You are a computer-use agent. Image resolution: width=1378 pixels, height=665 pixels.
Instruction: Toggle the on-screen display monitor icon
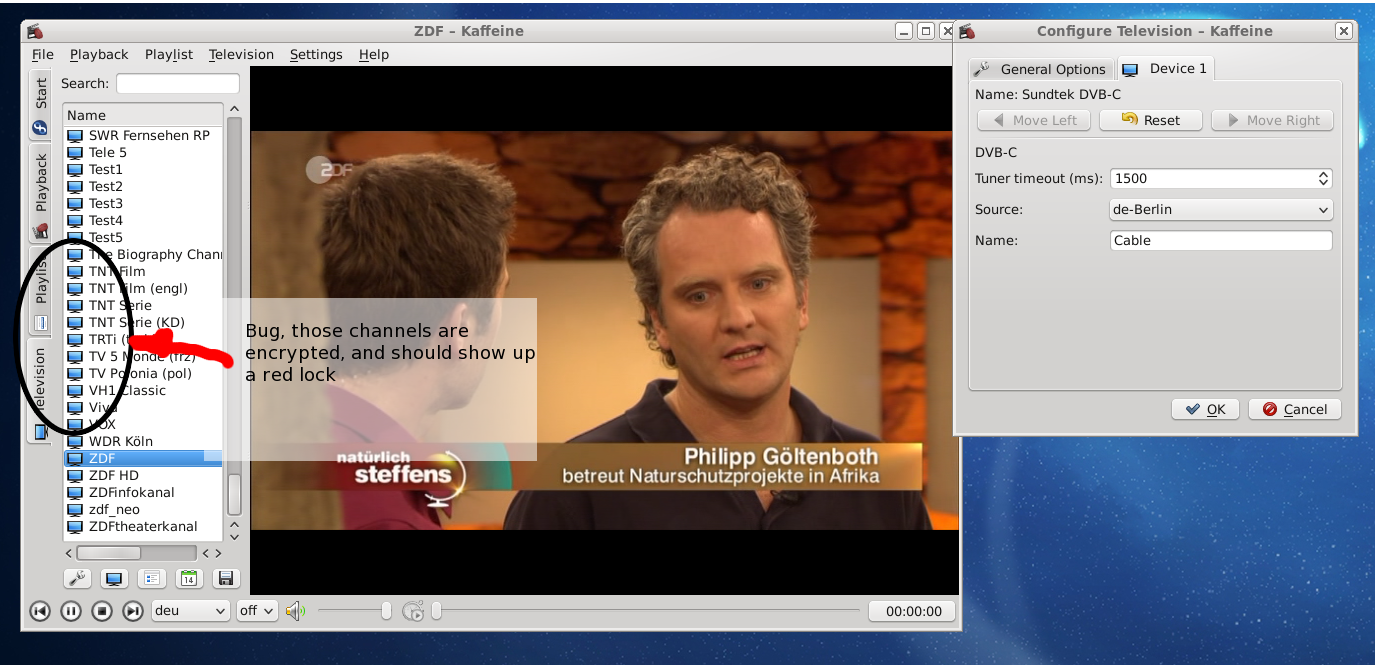click(x=115, y=578)
